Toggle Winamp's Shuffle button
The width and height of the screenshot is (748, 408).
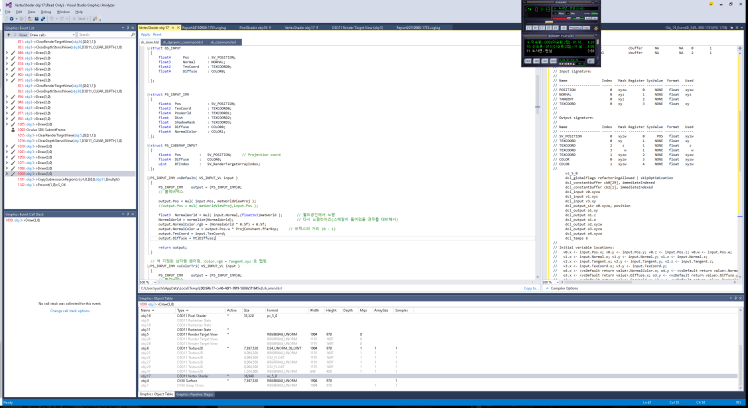575,28
